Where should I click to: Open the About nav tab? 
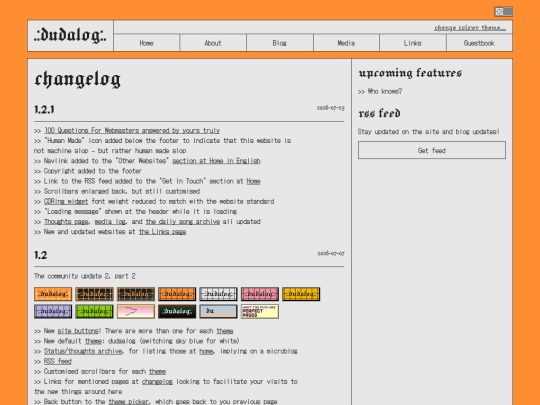[x=213, y=43]
